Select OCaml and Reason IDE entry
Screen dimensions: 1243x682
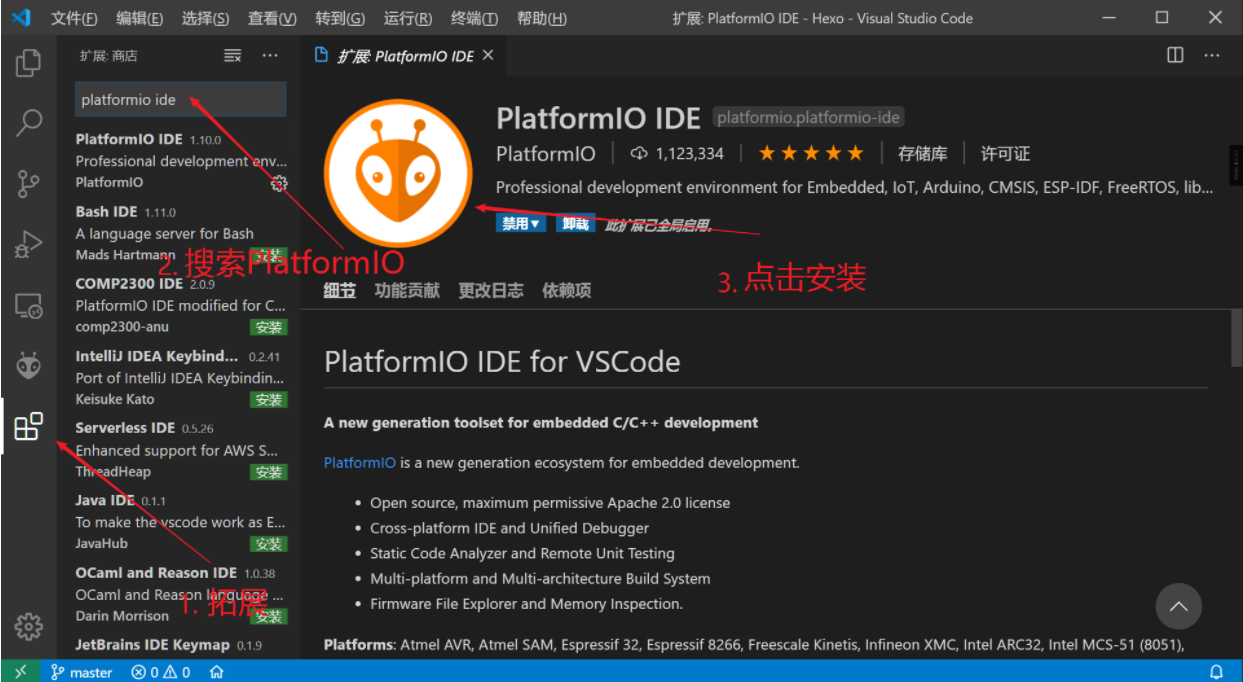[x=181, y=594]
